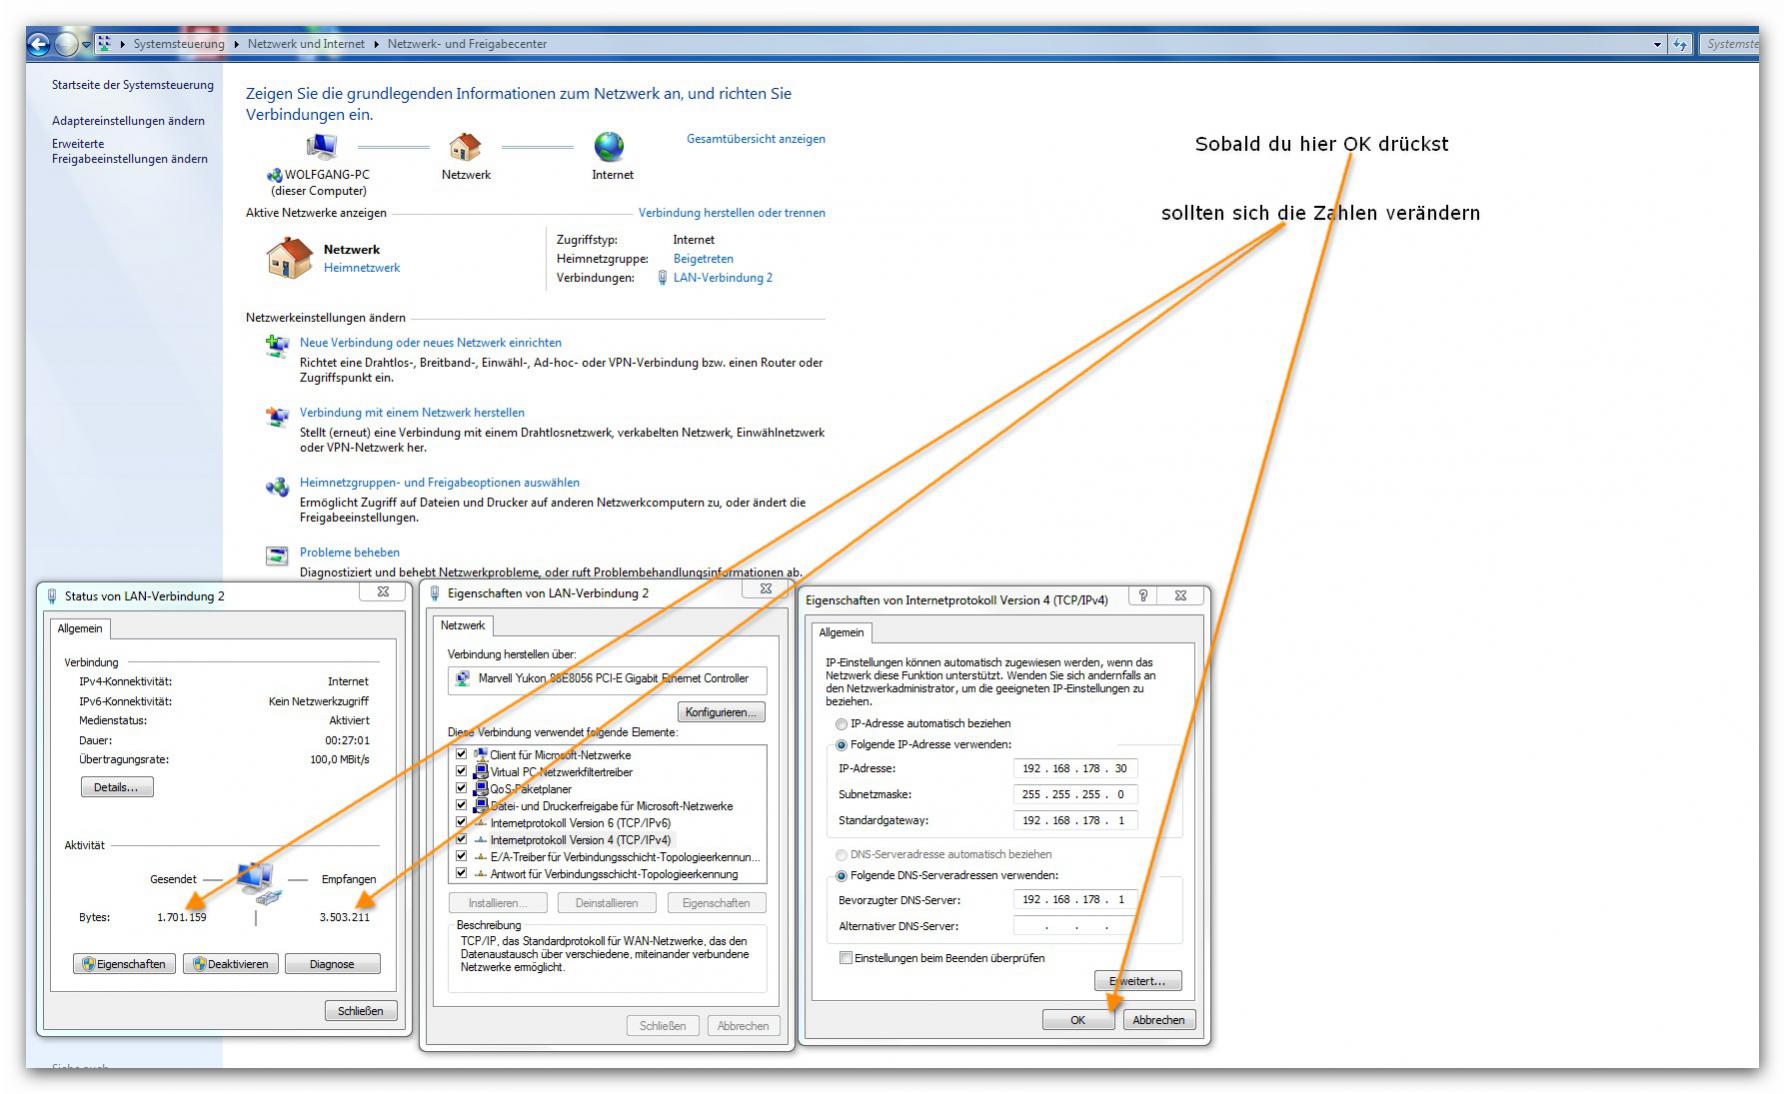The height and width of the screenshot is (1094, 1785).
Task: Toggle Virtual PC-Netzwerkfiltertreiber checkbox
Action: [x=461, y=772]
